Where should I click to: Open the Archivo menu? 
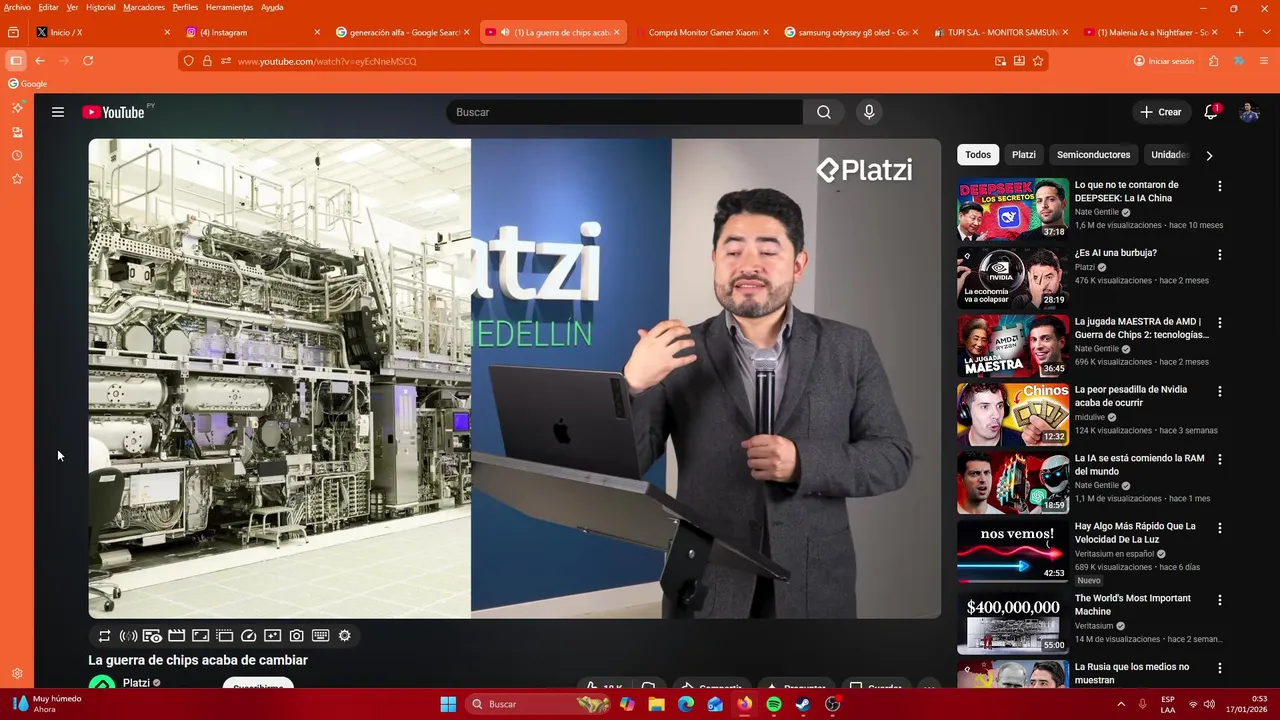point(17,7)
